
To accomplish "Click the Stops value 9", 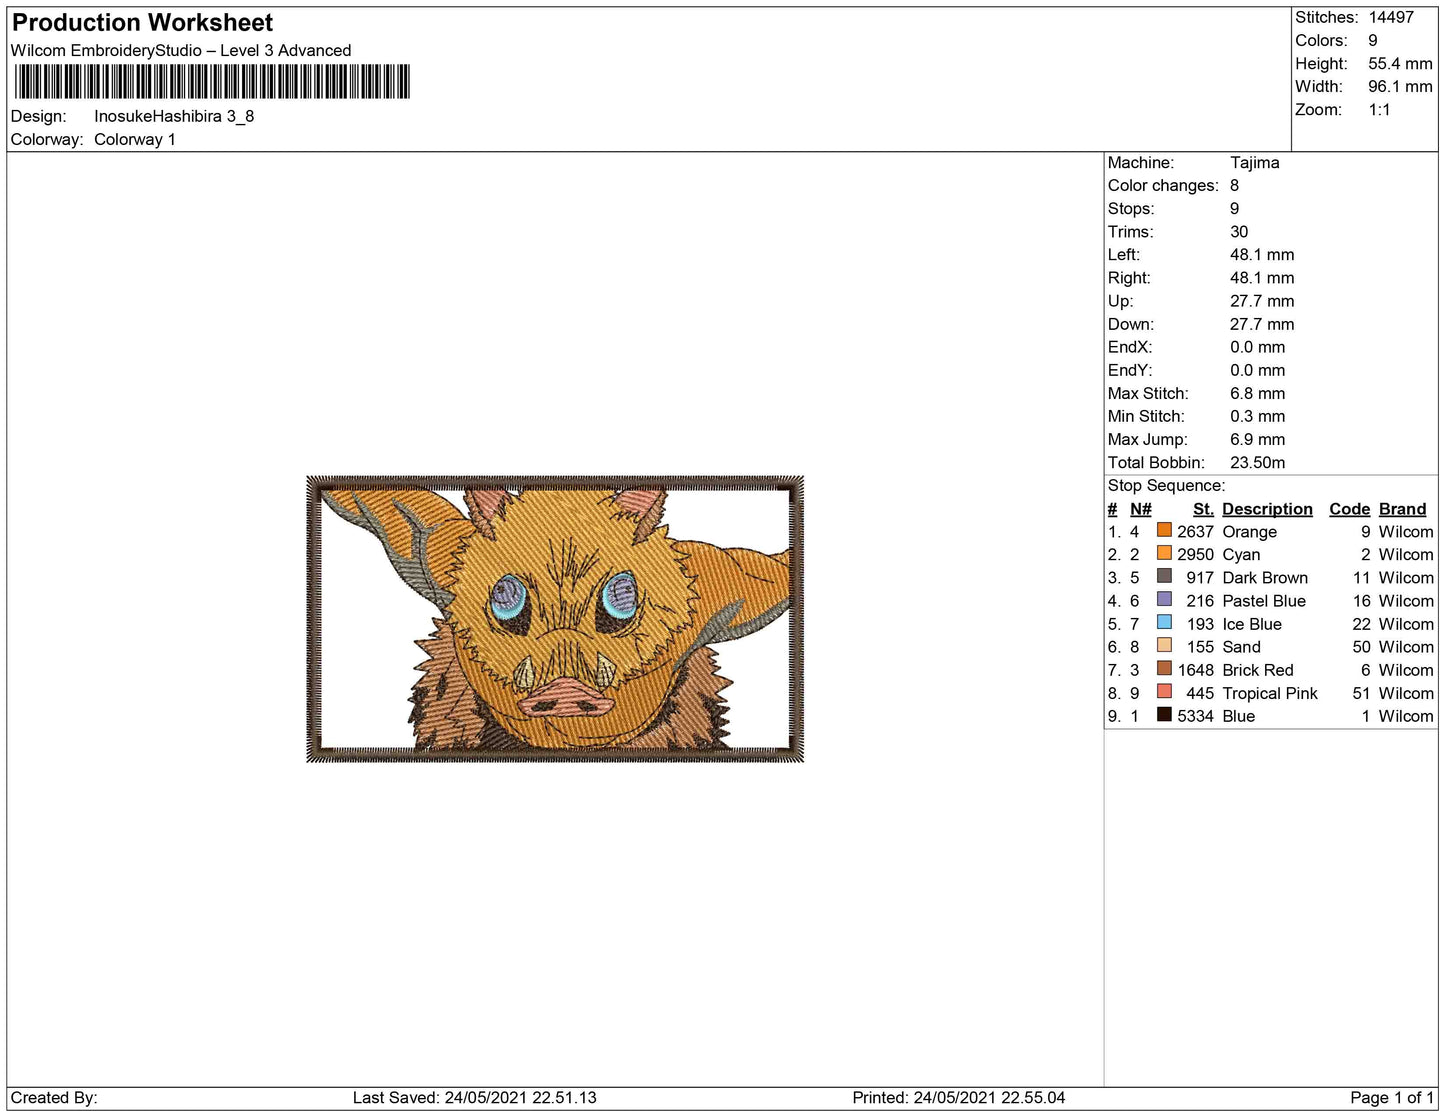I will point(1235,208).
